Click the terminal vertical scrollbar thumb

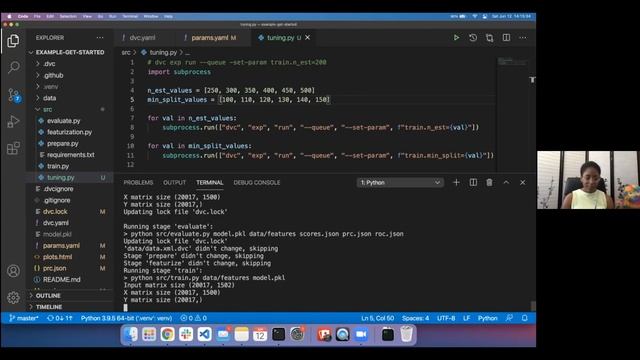533,306
